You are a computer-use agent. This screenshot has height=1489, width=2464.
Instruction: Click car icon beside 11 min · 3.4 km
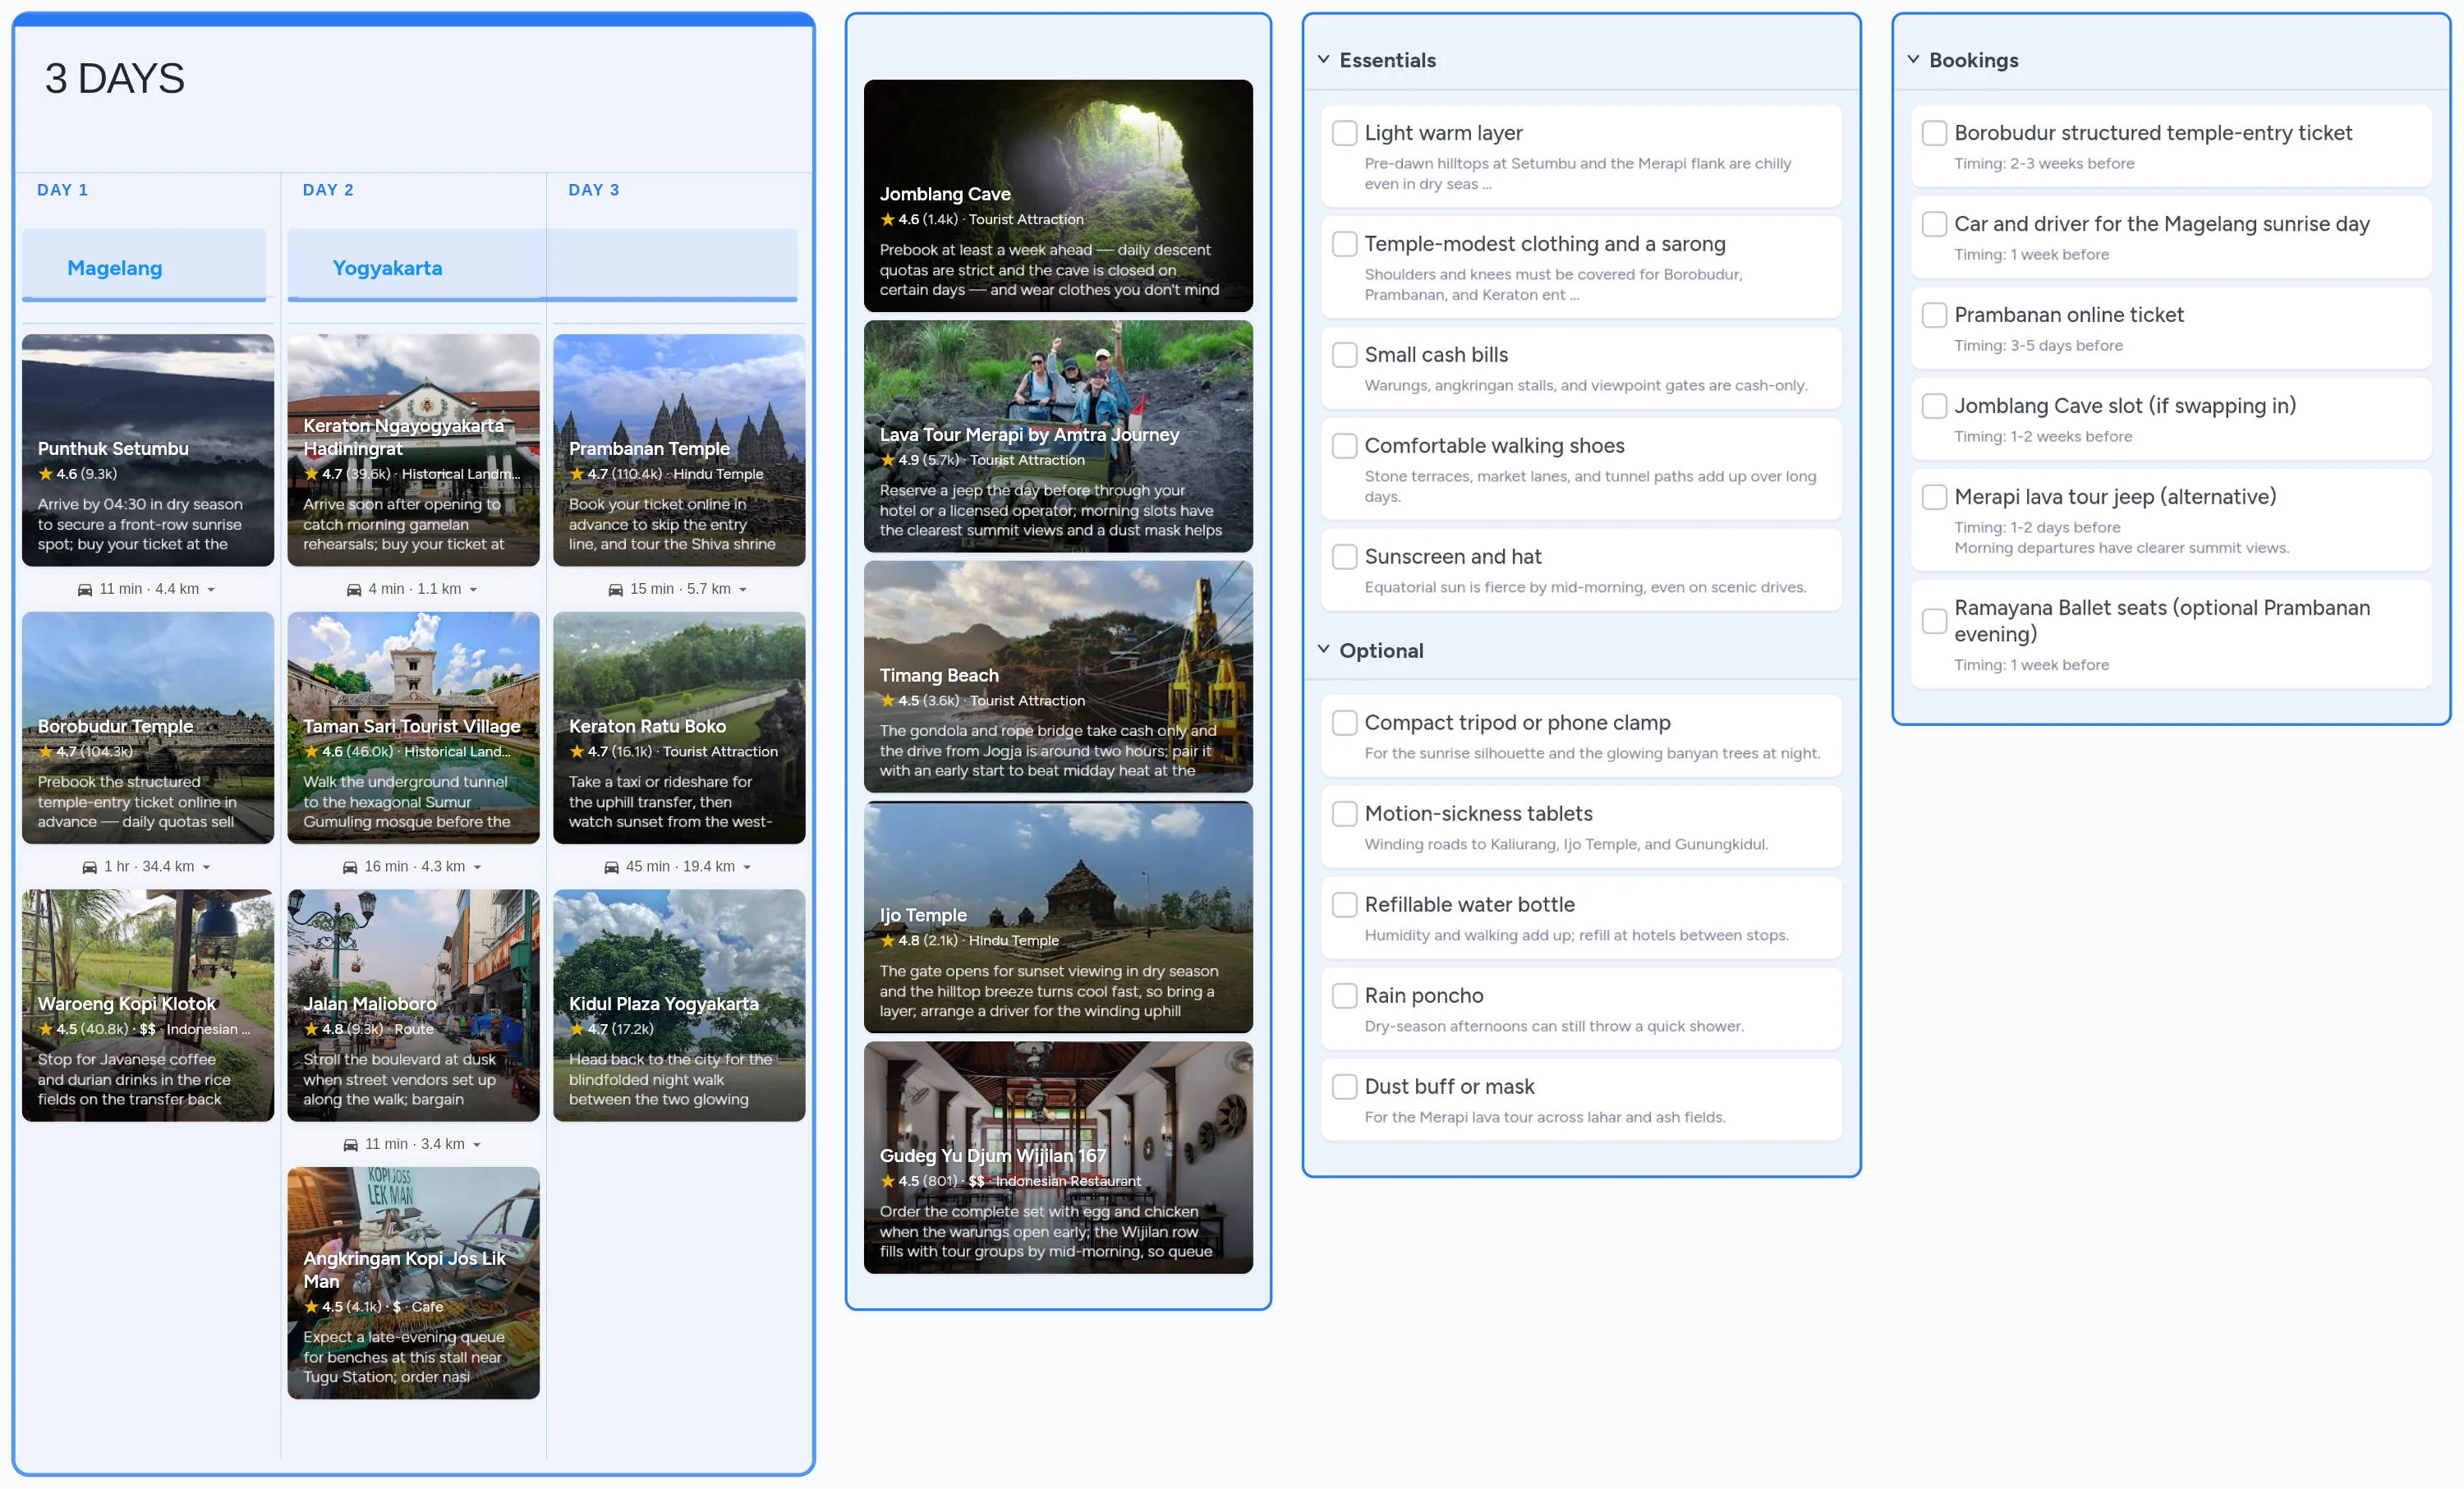pyautogui.click(x=350, y=1144)
